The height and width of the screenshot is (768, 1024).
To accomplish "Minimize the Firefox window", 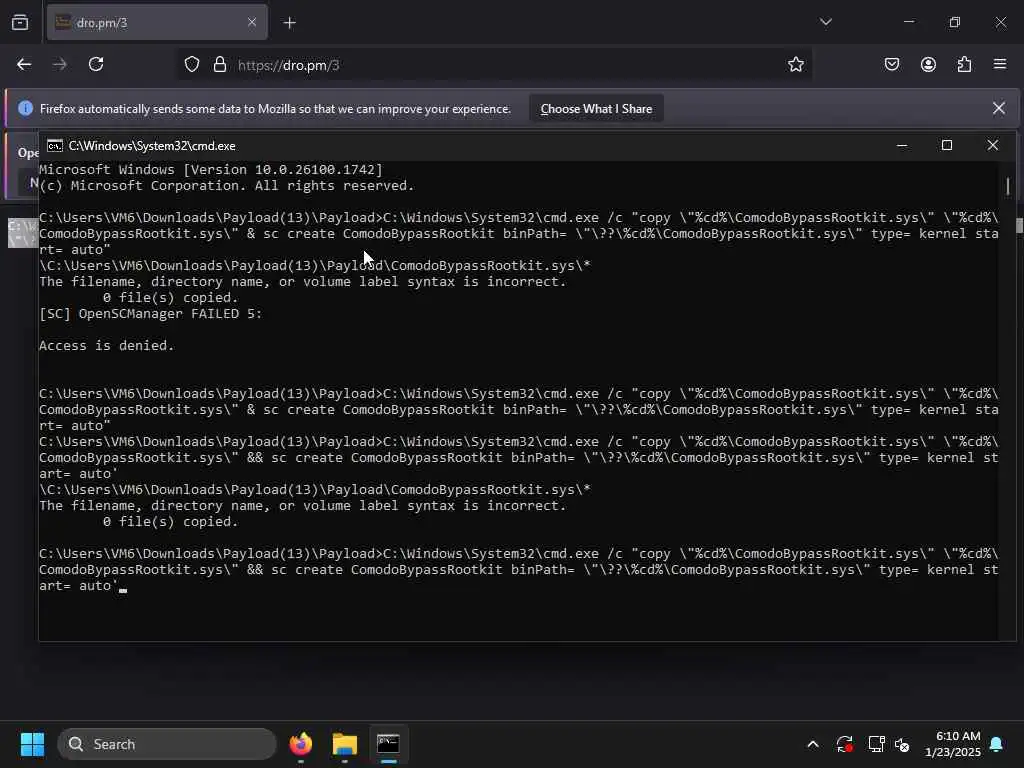I will 909,22.
